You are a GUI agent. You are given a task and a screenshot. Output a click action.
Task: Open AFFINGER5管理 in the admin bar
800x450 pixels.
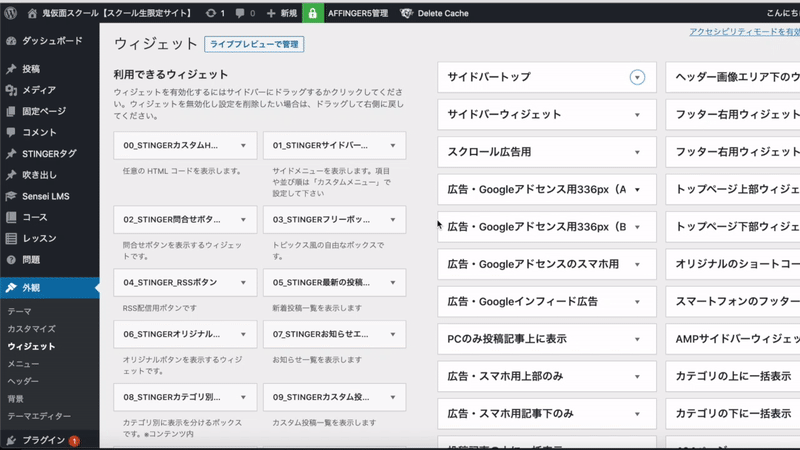(x=358, y=13)
